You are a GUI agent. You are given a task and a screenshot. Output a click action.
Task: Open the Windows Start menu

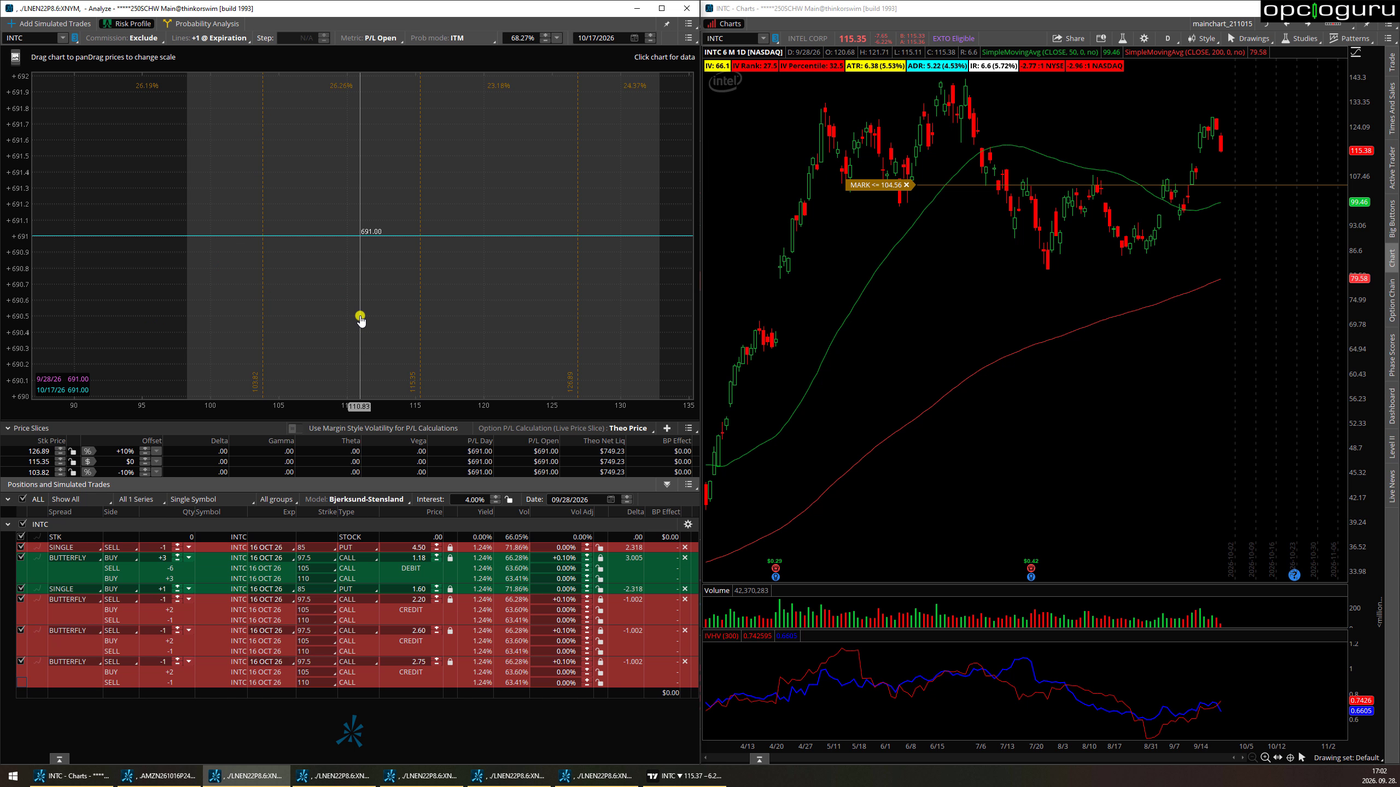(14, 775)
